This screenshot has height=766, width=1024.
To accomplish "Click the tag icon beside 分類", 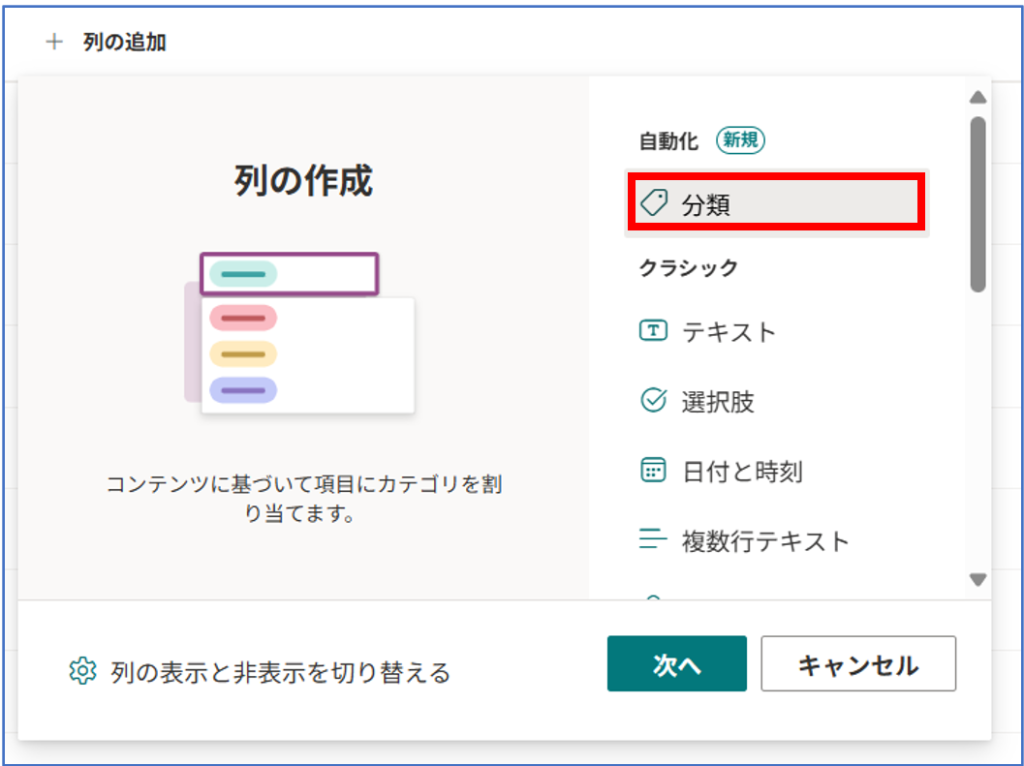I will (654, 204).
